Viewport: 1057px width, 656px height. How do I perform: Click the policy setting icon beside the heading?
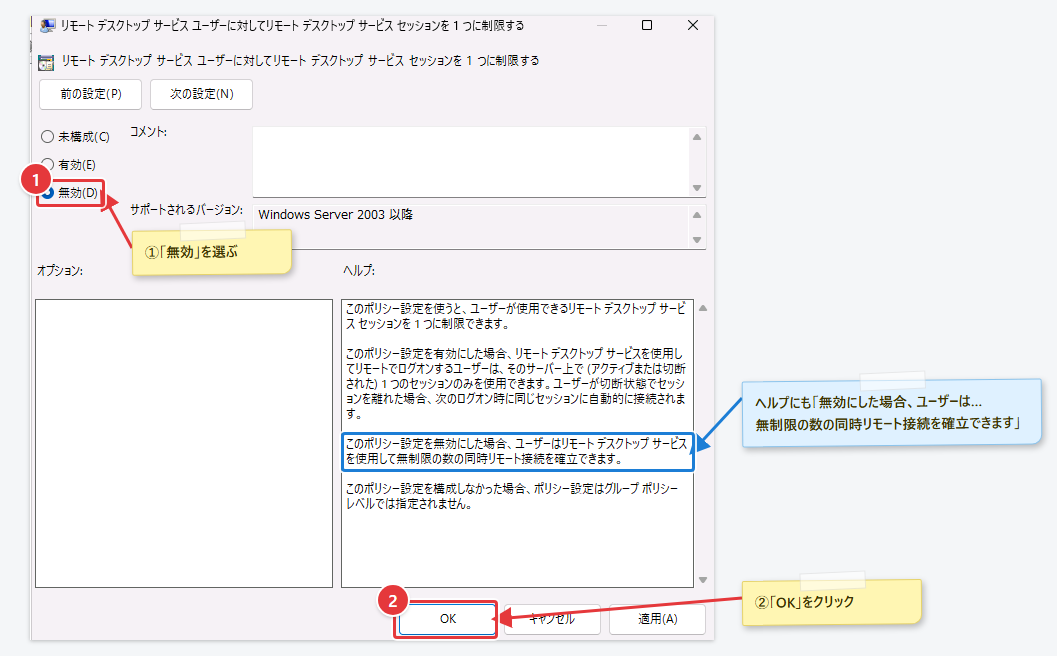coord(46,62)
